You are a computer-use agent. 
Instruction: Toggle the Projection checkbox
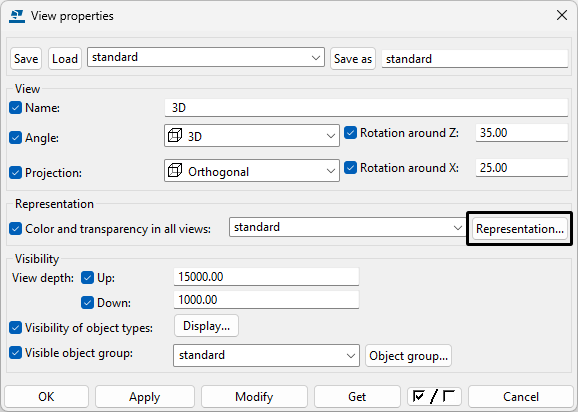15,172
